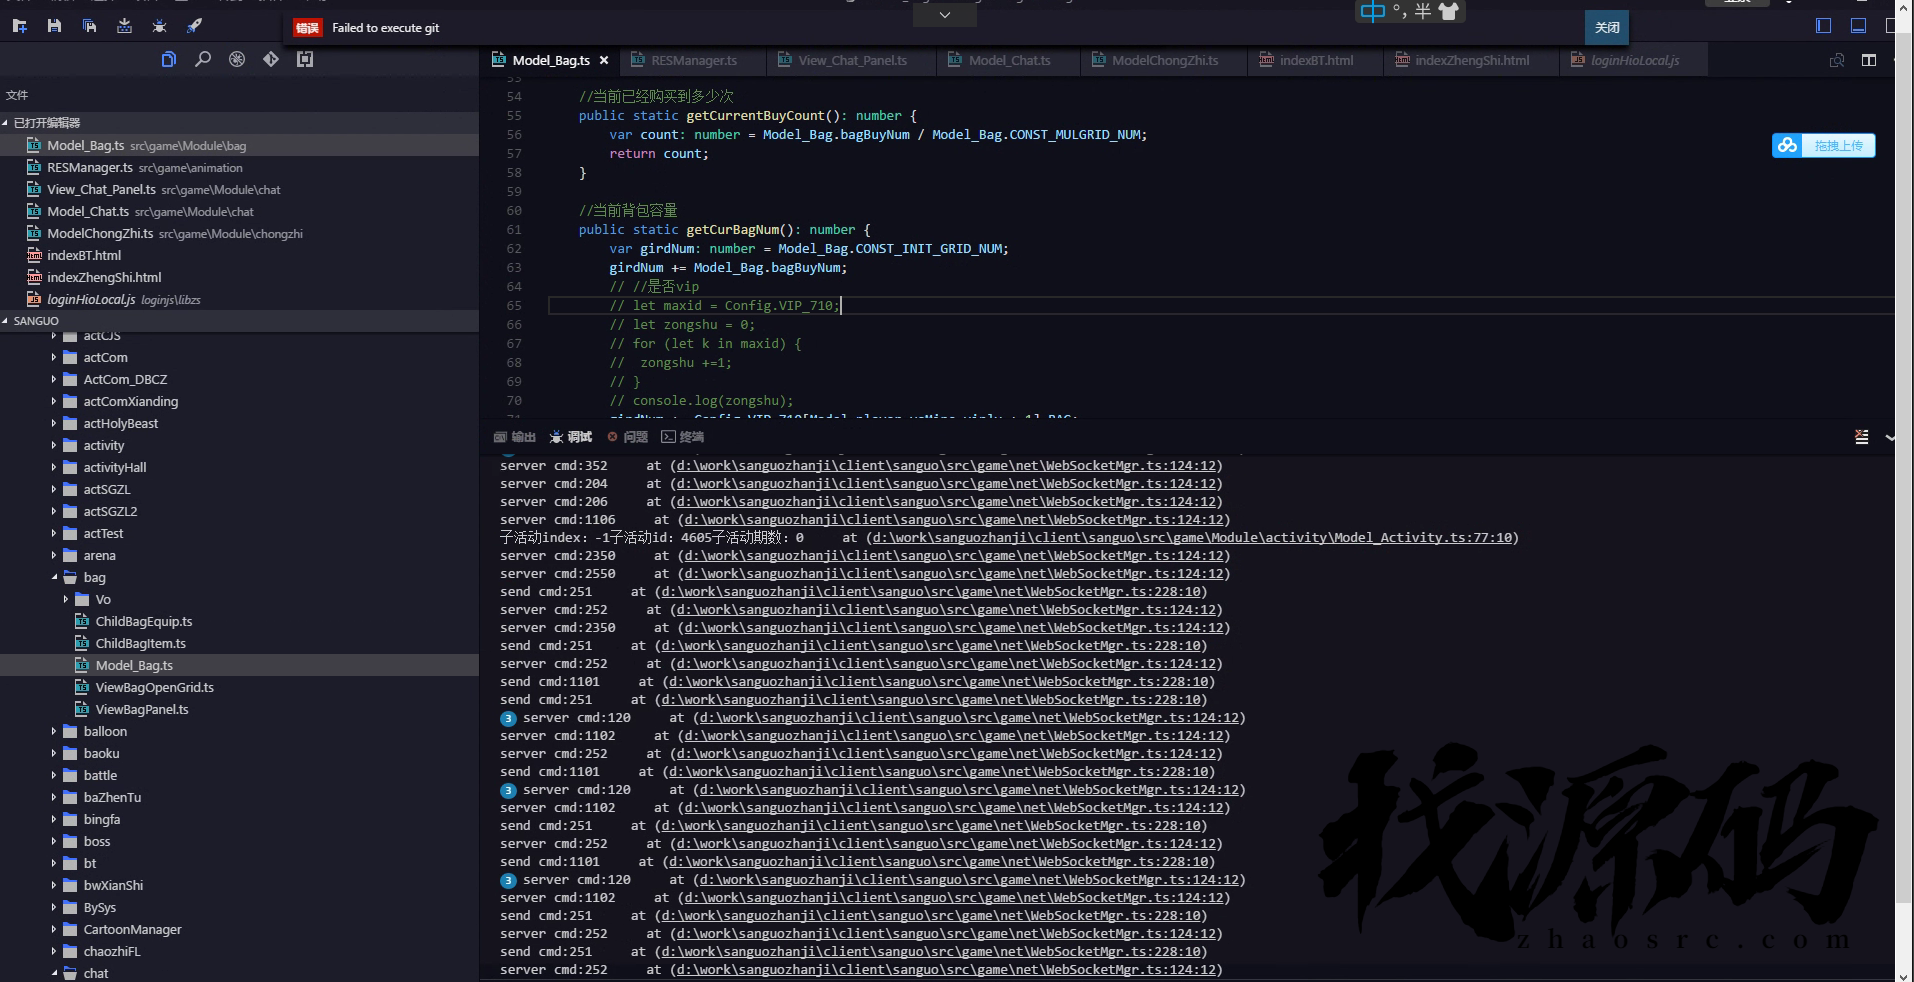1914x982 pixels.
Task: Click the open-preview search icon above editor
Action: (1837, 61)
